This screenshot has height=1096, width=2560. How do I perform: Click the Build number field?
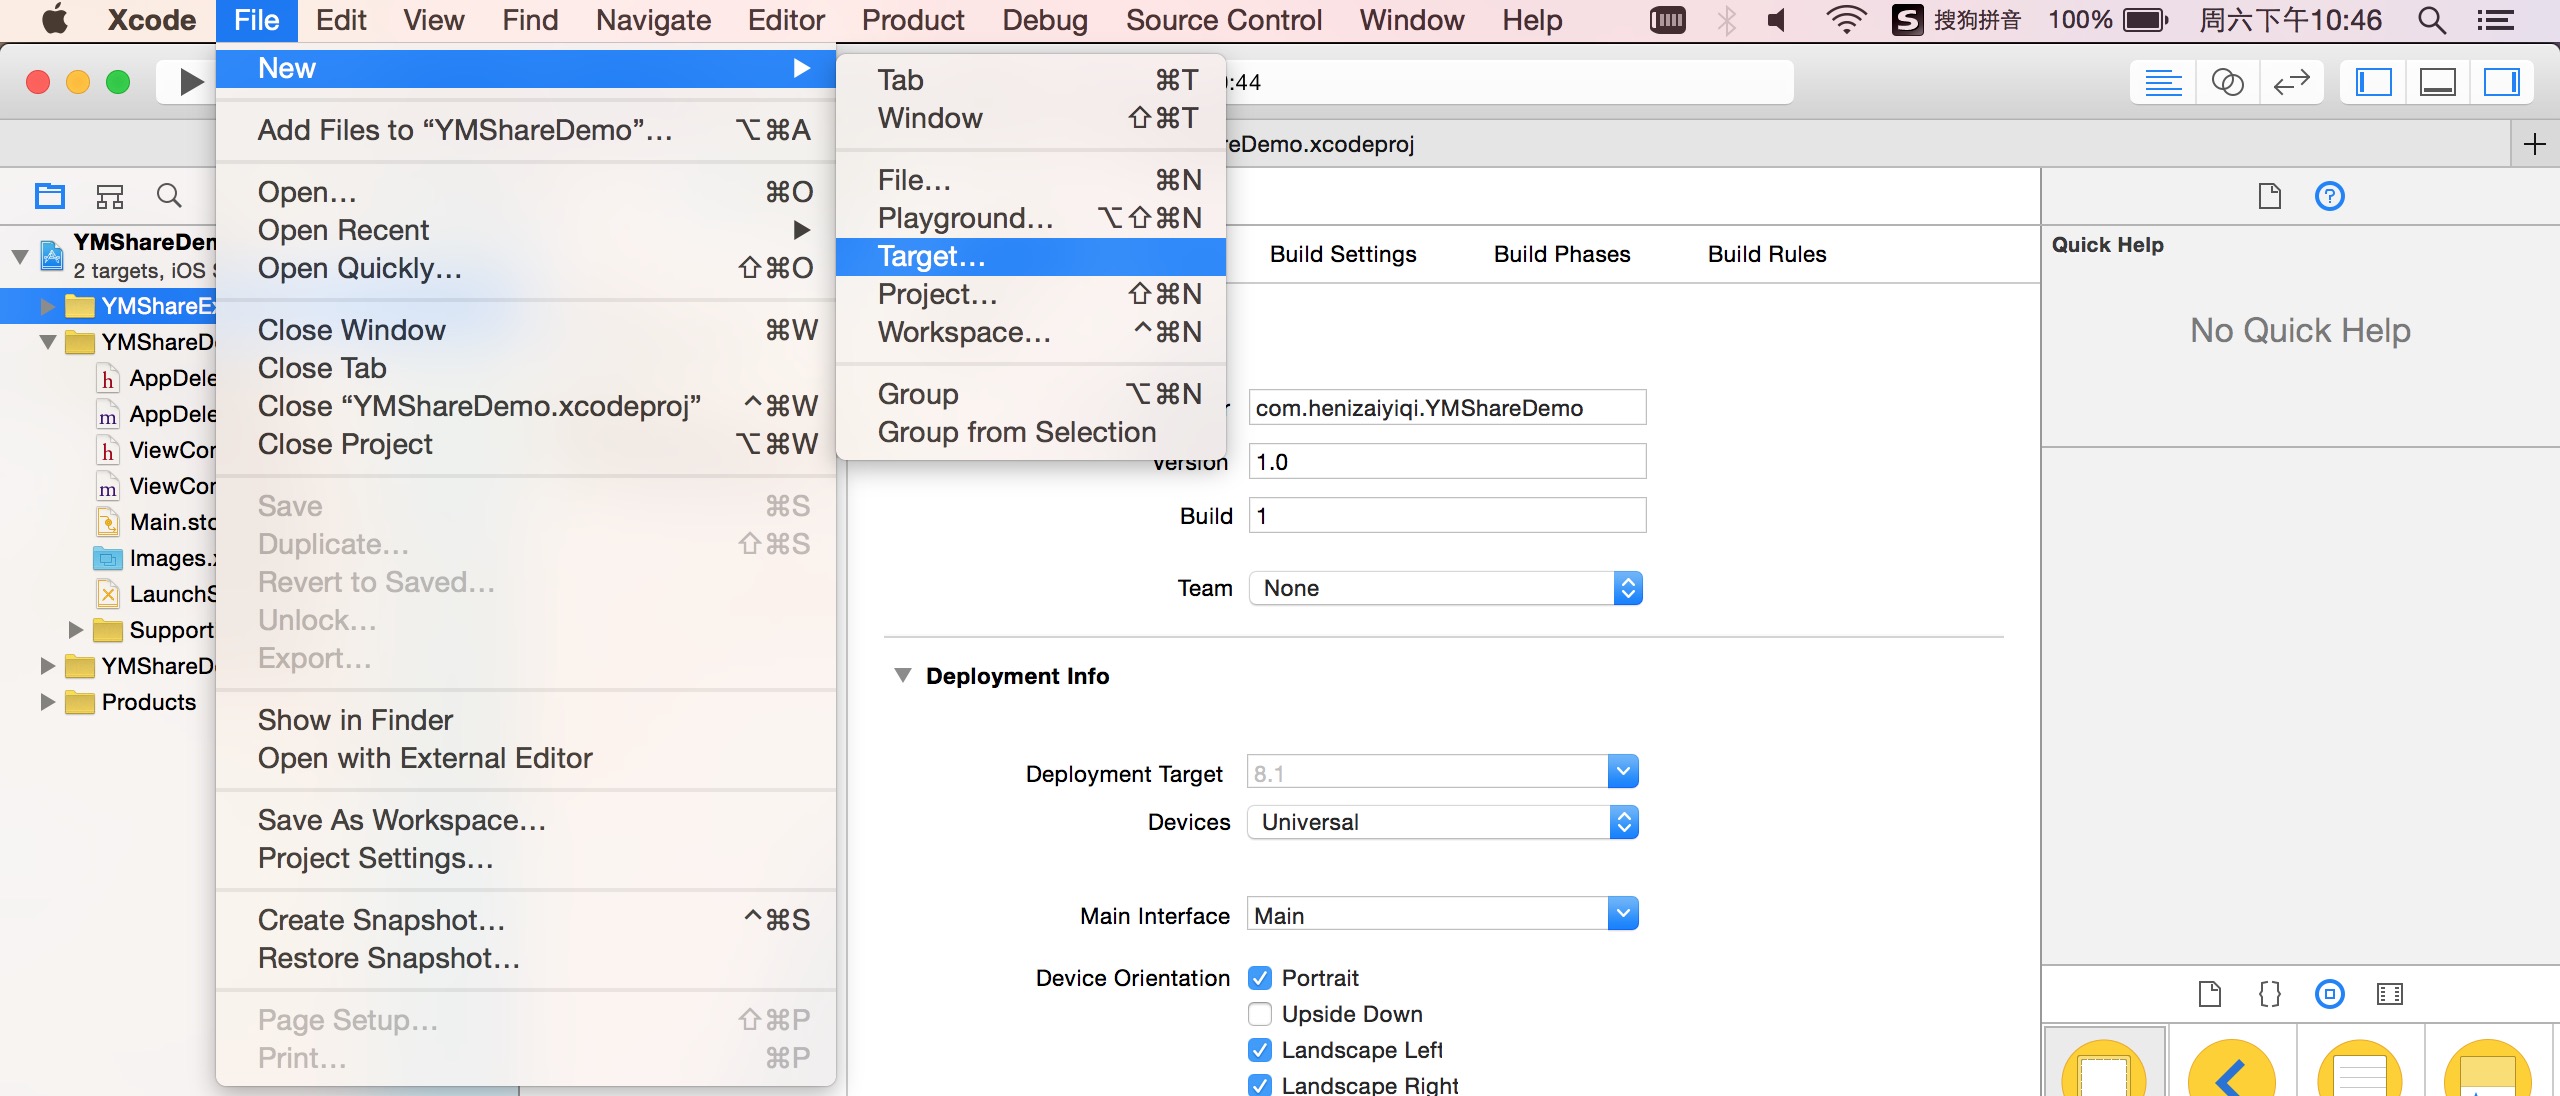1447,516
